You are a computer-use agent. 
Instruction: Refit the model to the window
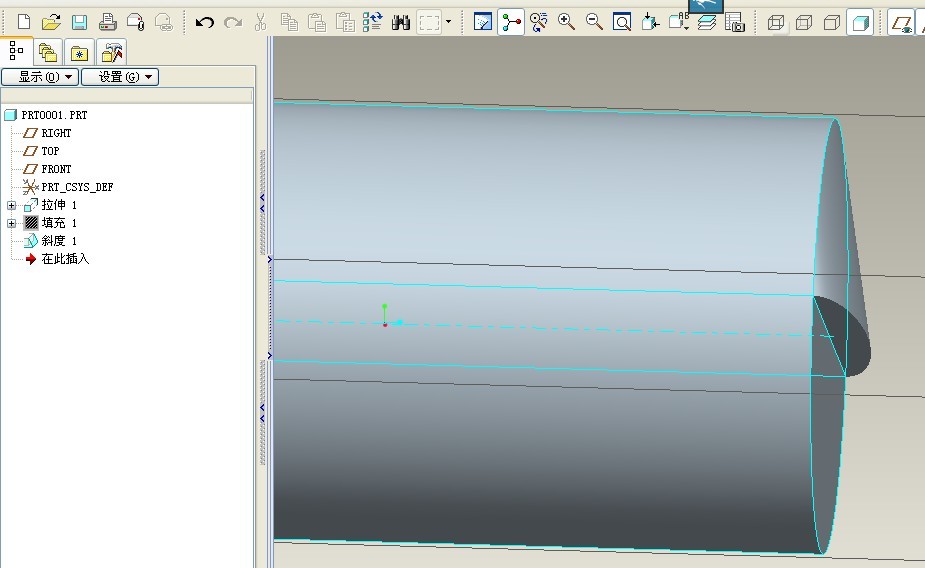coord(622,22)
